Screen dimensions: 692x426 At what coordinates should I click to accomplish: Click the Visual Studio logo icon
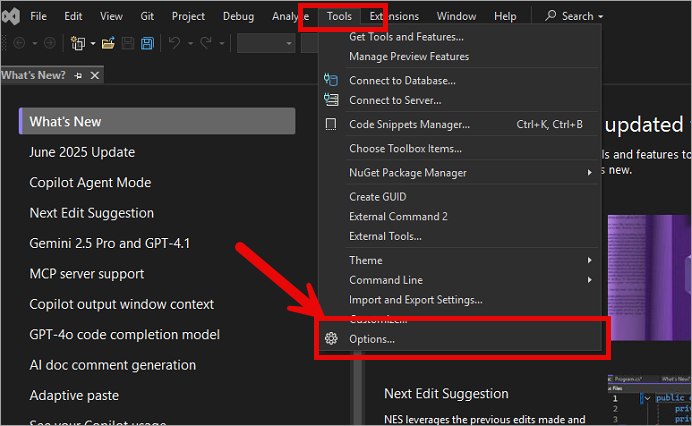pyautogui.click(x=11, y=16)
